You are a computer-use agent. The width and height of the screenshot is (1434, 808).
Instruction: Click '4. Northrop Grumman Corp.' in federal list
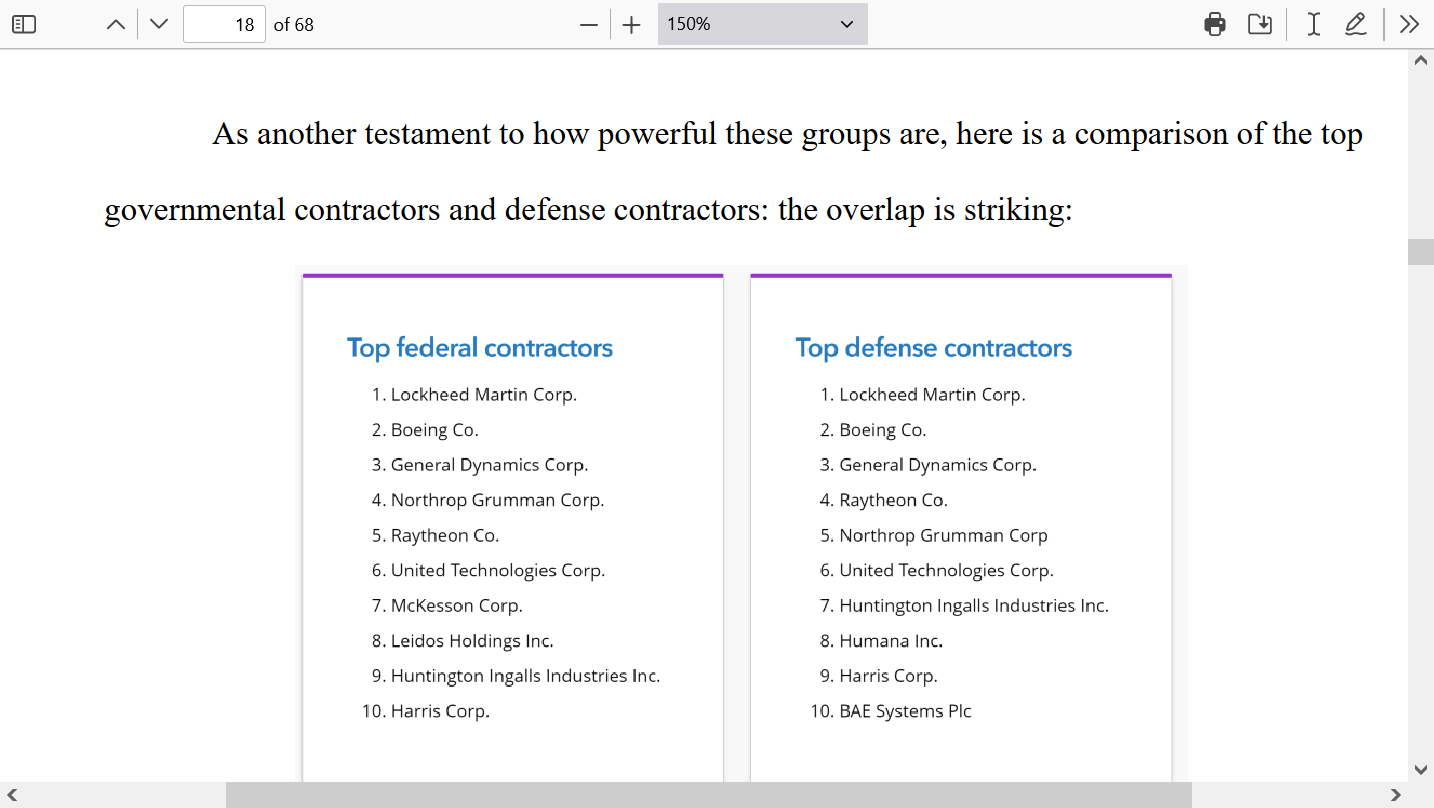coord(488,500)
